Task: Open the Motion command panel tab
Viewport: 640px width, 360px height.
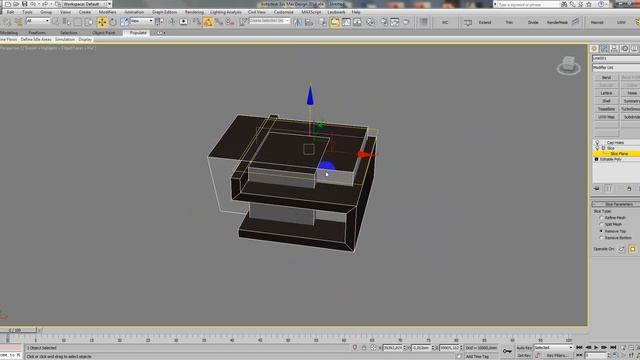Action: click(x=624, y=49)
